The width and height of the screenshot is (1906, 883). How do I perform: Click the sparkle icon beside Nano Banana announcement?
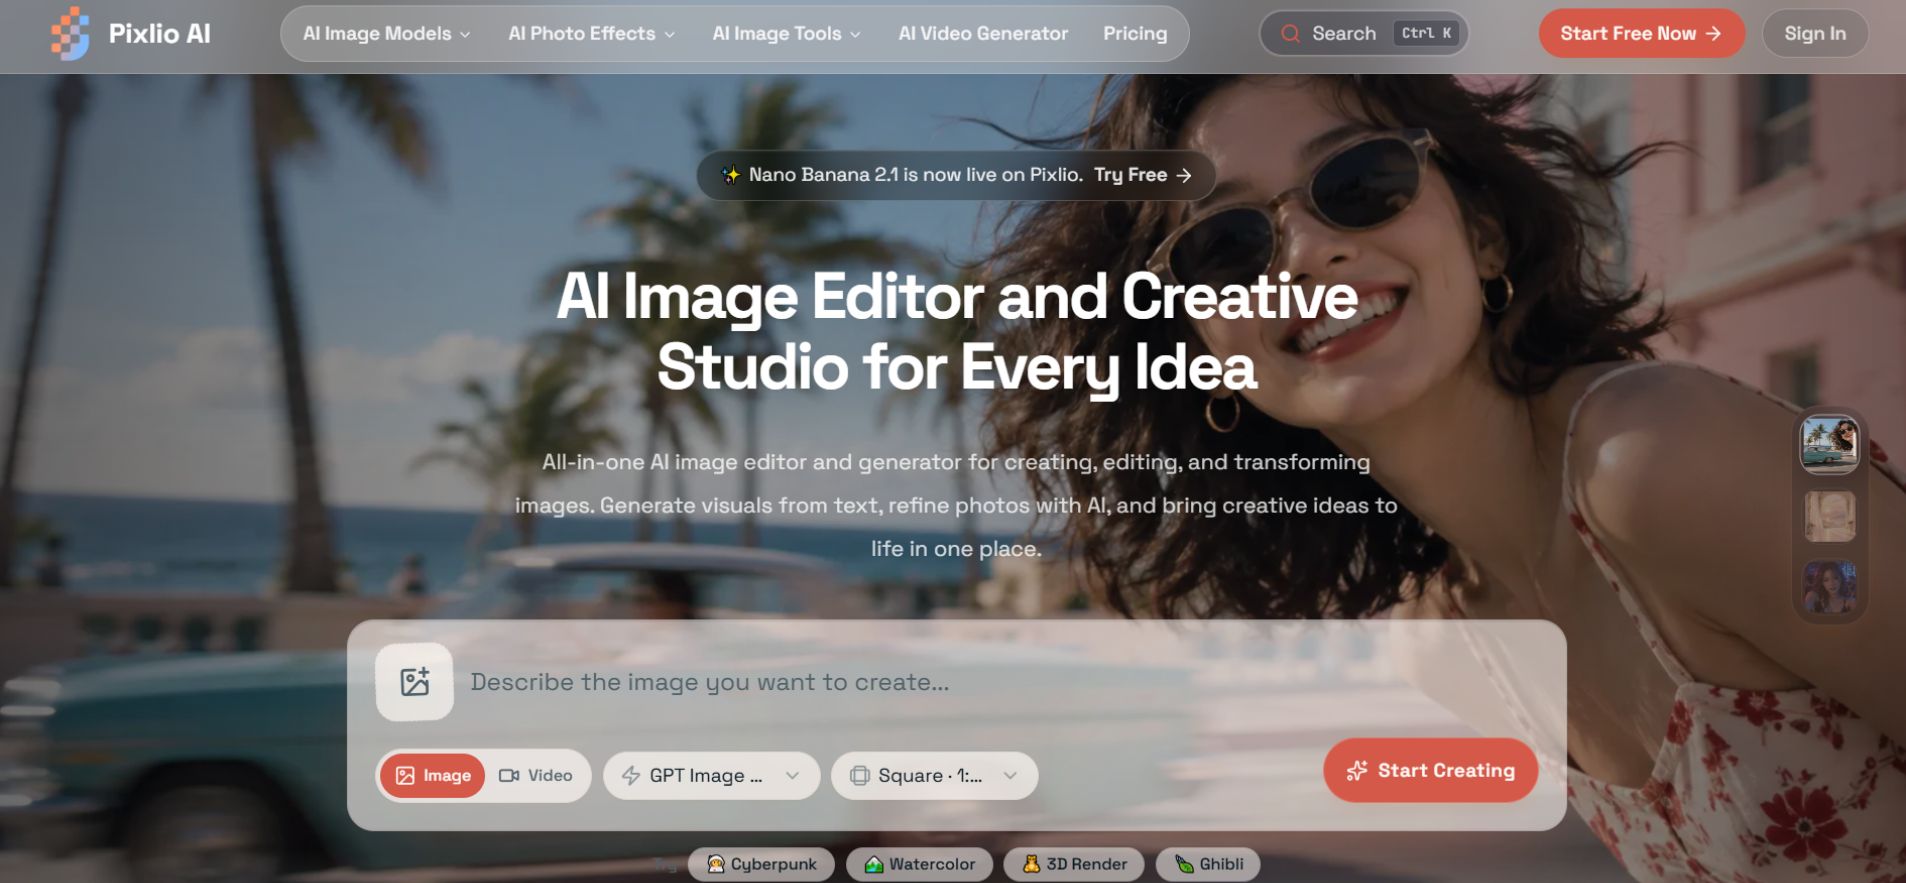point(731,175)
